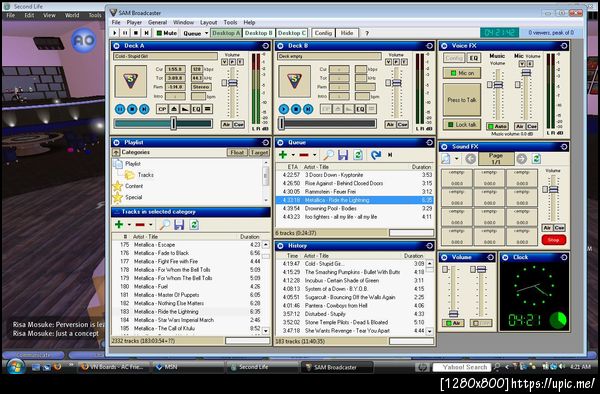Image resolution: width=600 pixels, height=394 pixels.
Task: Click the main toolbar next track button
Action: (x=146, y=33)
